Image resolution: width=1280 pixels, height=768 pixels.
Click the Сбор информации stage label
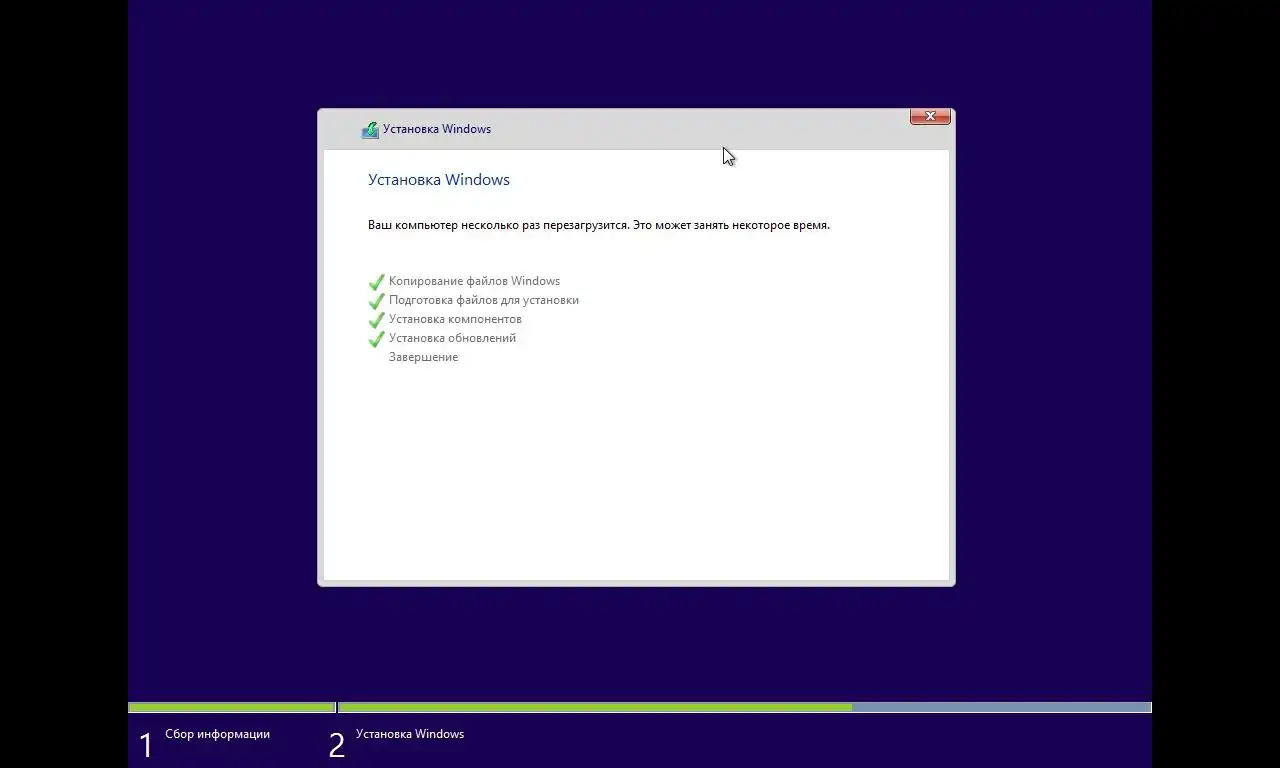(x=217, y=734)
